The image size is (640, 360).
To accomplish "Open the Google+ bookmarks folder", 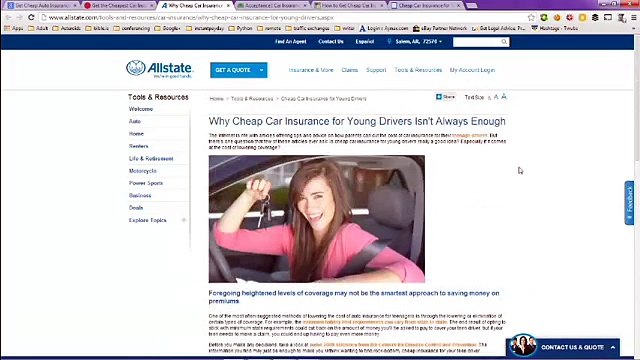I will pyautogui.click(x=167, y=28).
